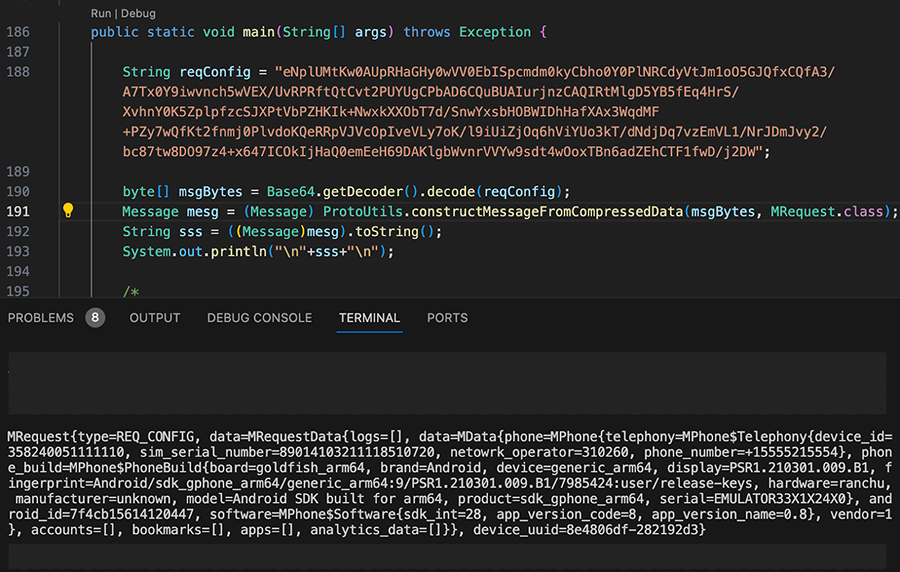Viewport: 900px width, 572px height.
Task: Click the MRequest output text in terminal
Action: (40, 437)
